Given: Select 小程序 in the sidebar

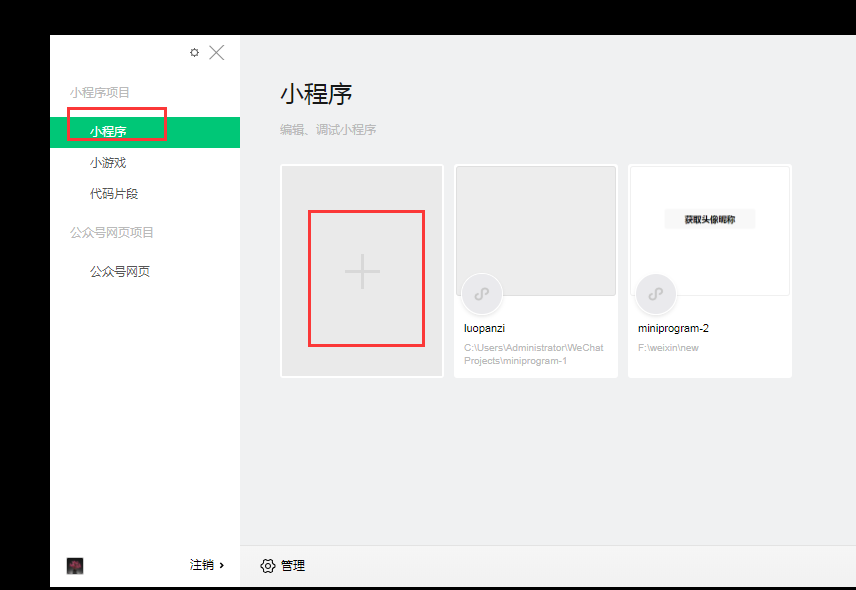Looking at the screenshot, I should click(145, 132).
